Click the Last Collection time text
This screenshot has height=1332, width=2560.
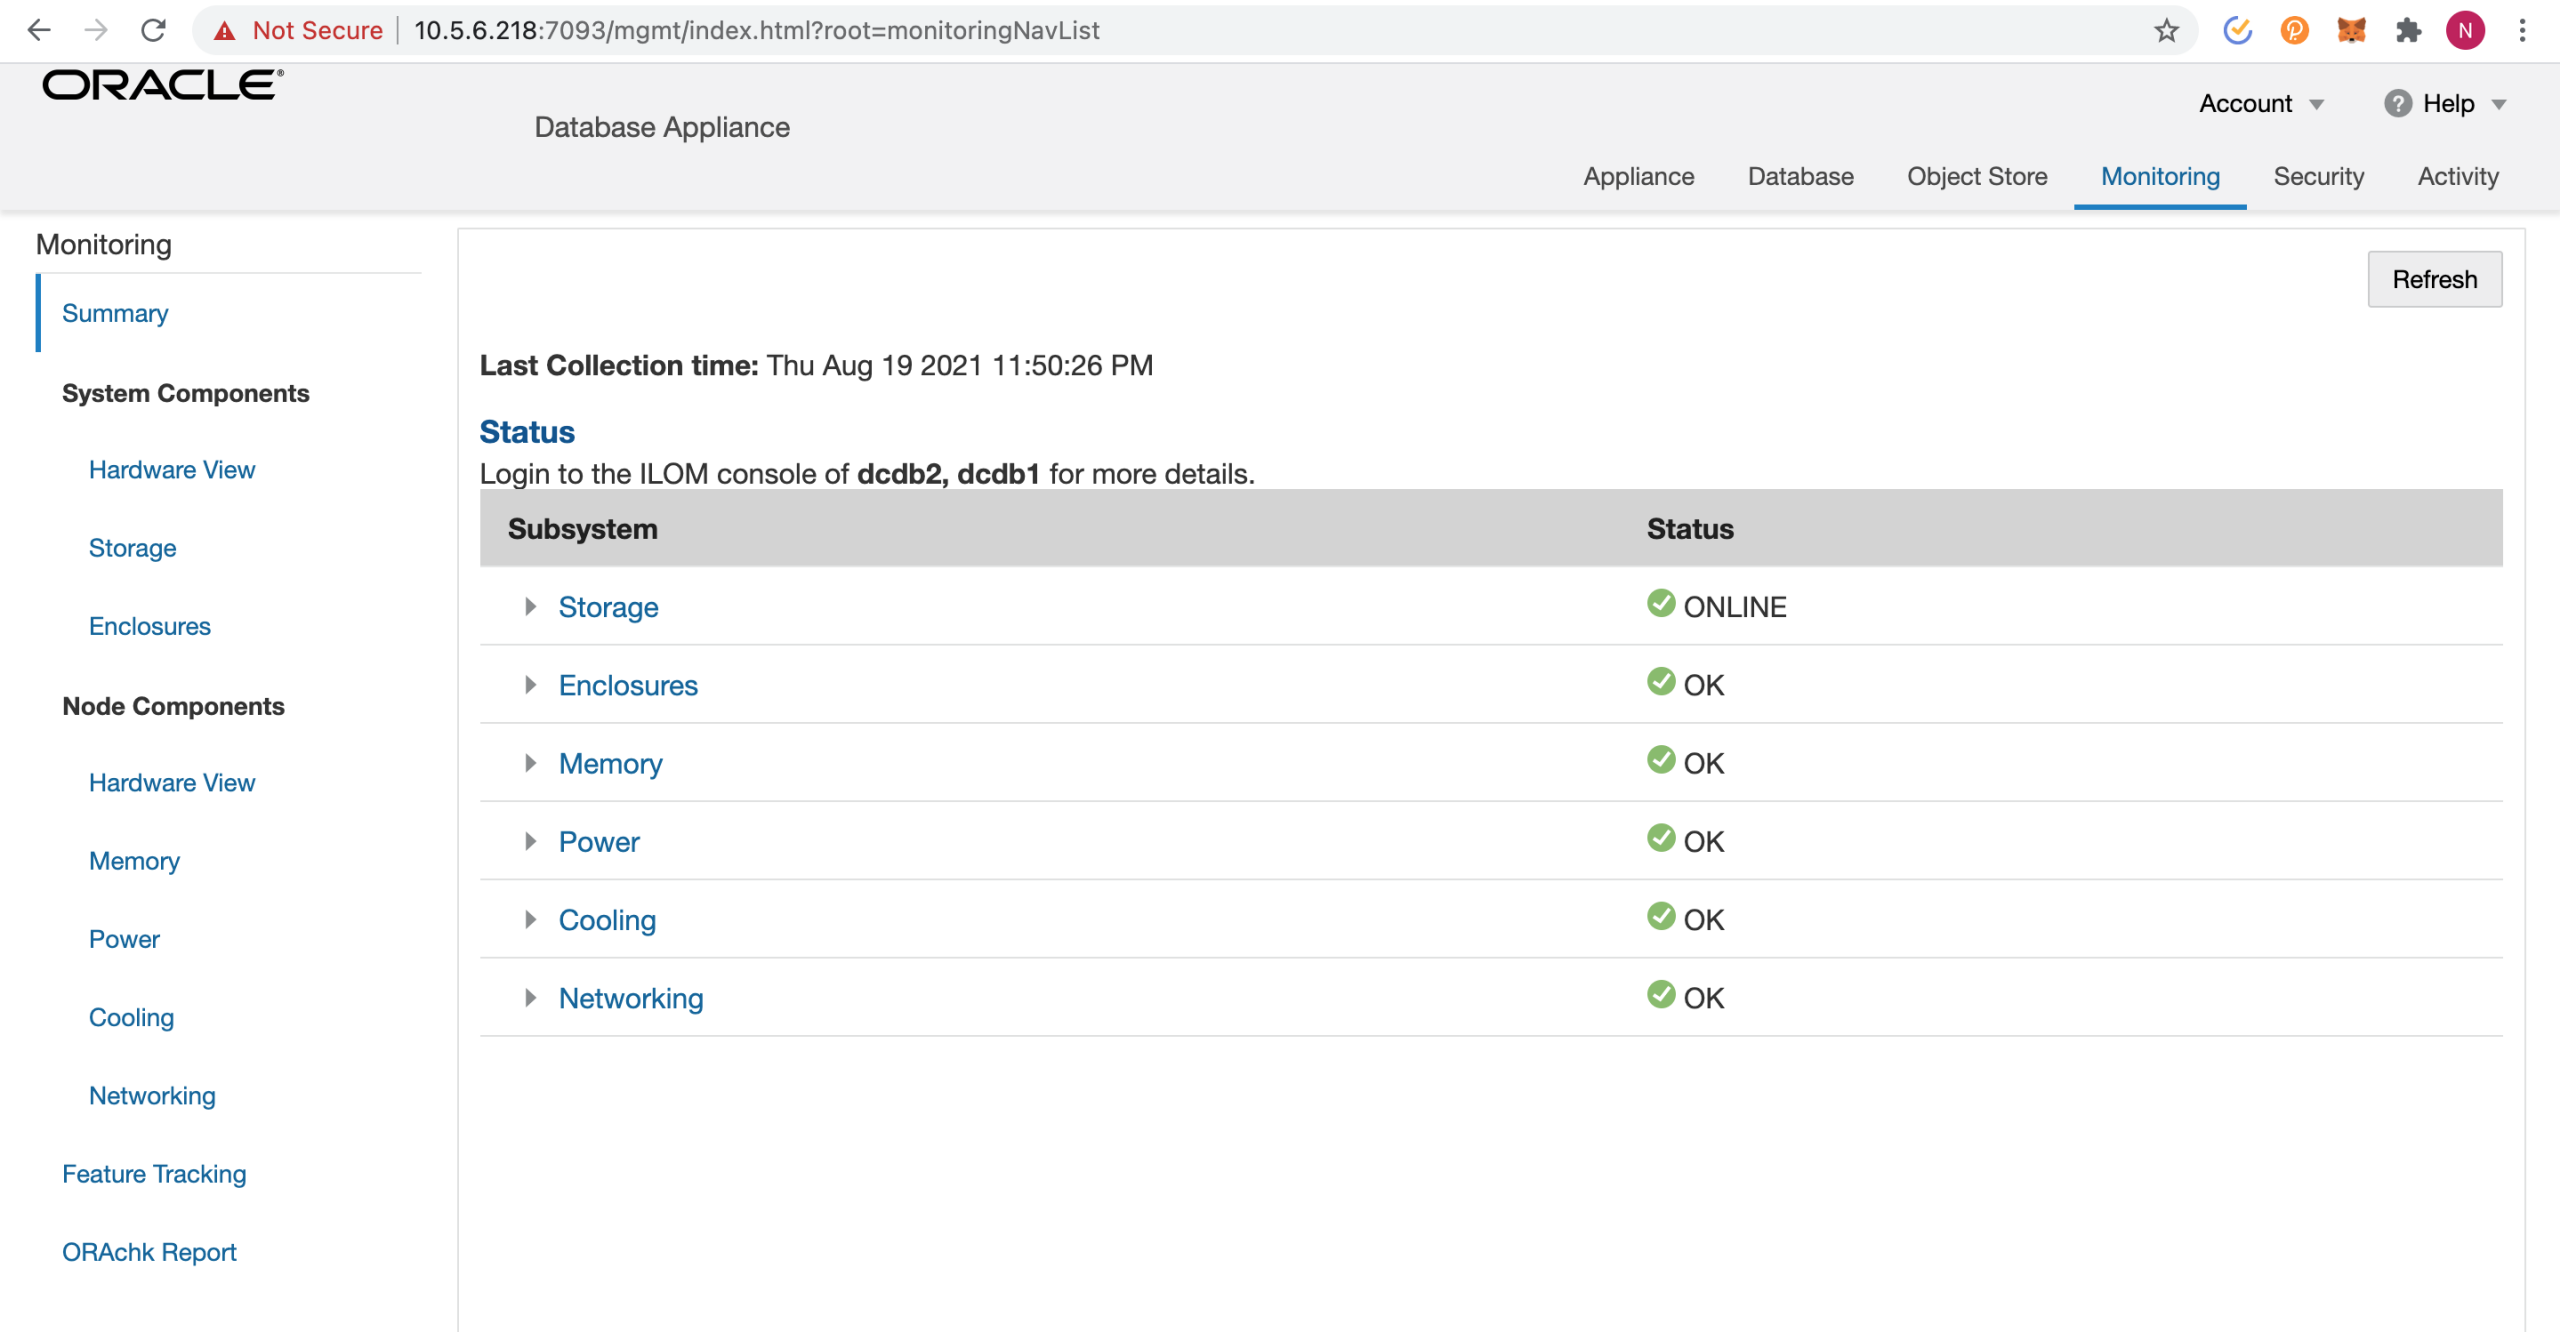point(816,365)
